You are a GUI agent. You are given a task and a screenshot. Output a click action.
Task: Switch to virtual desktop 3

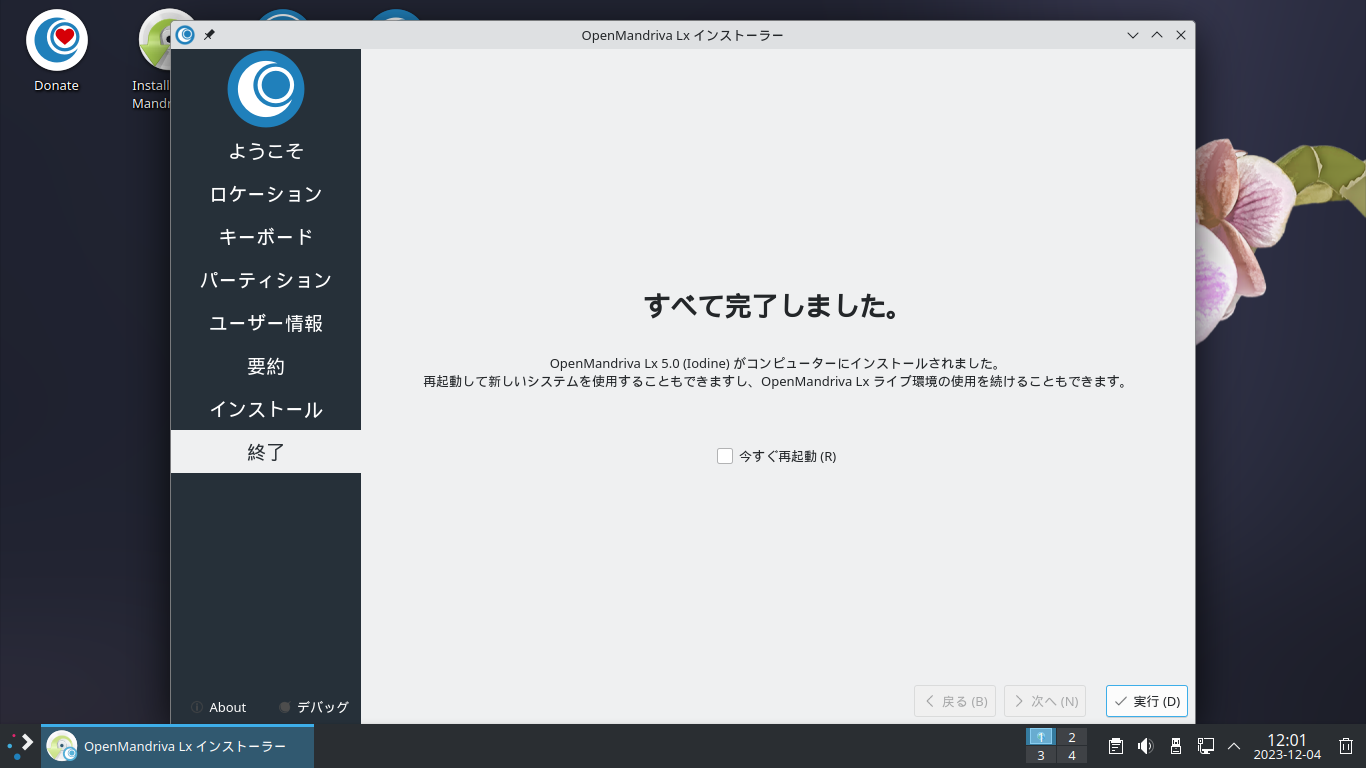tap(1041, 755)
